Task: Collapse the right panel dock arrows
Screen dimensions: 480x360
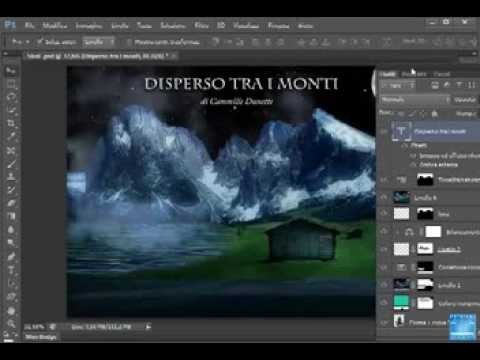Action: 474,53
